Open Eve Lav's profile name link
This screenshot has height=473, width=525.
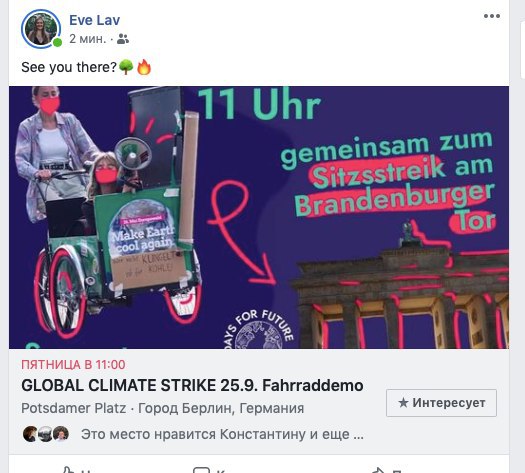coord(94,20)
